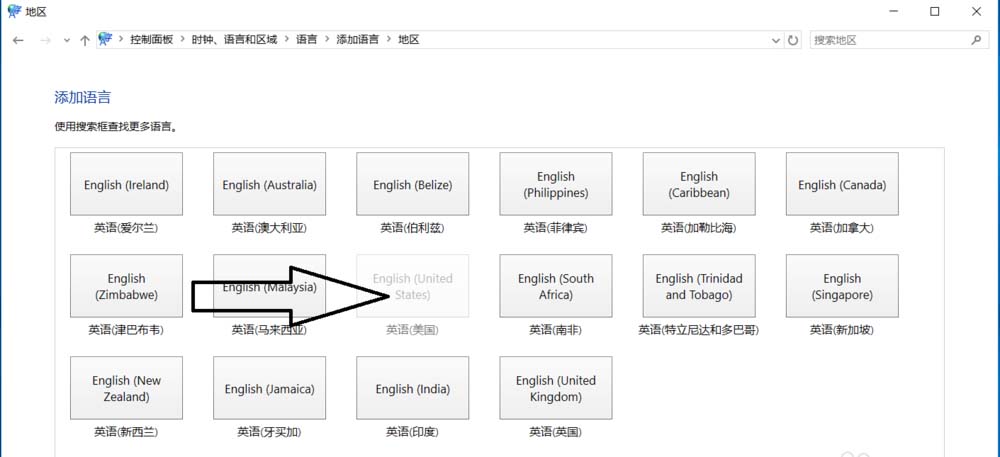Open recent locations dropdown arrow
Screen dimensions: 1000x457
coord(67,40)
